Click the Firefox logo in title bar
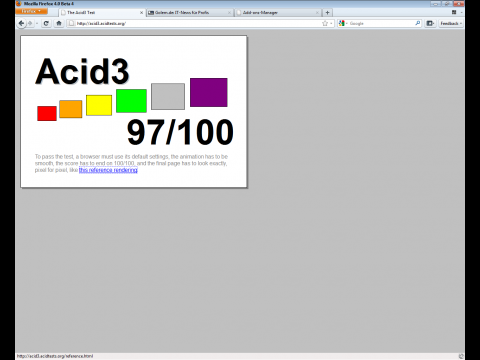 coord(19,4)
